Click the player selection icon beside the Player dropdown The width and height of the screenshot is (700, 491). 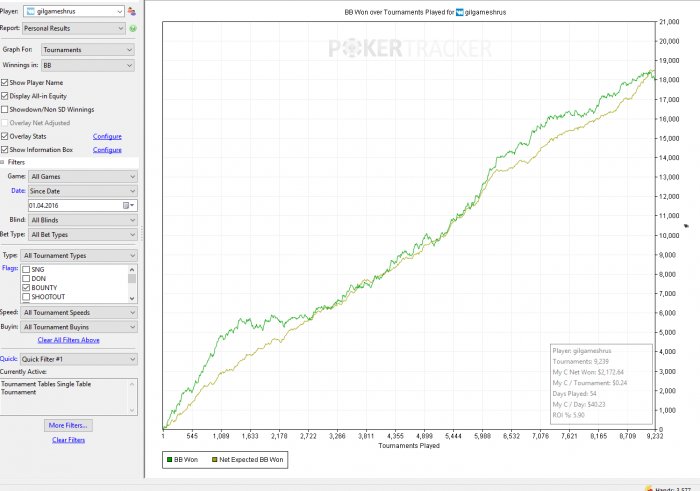132,12
